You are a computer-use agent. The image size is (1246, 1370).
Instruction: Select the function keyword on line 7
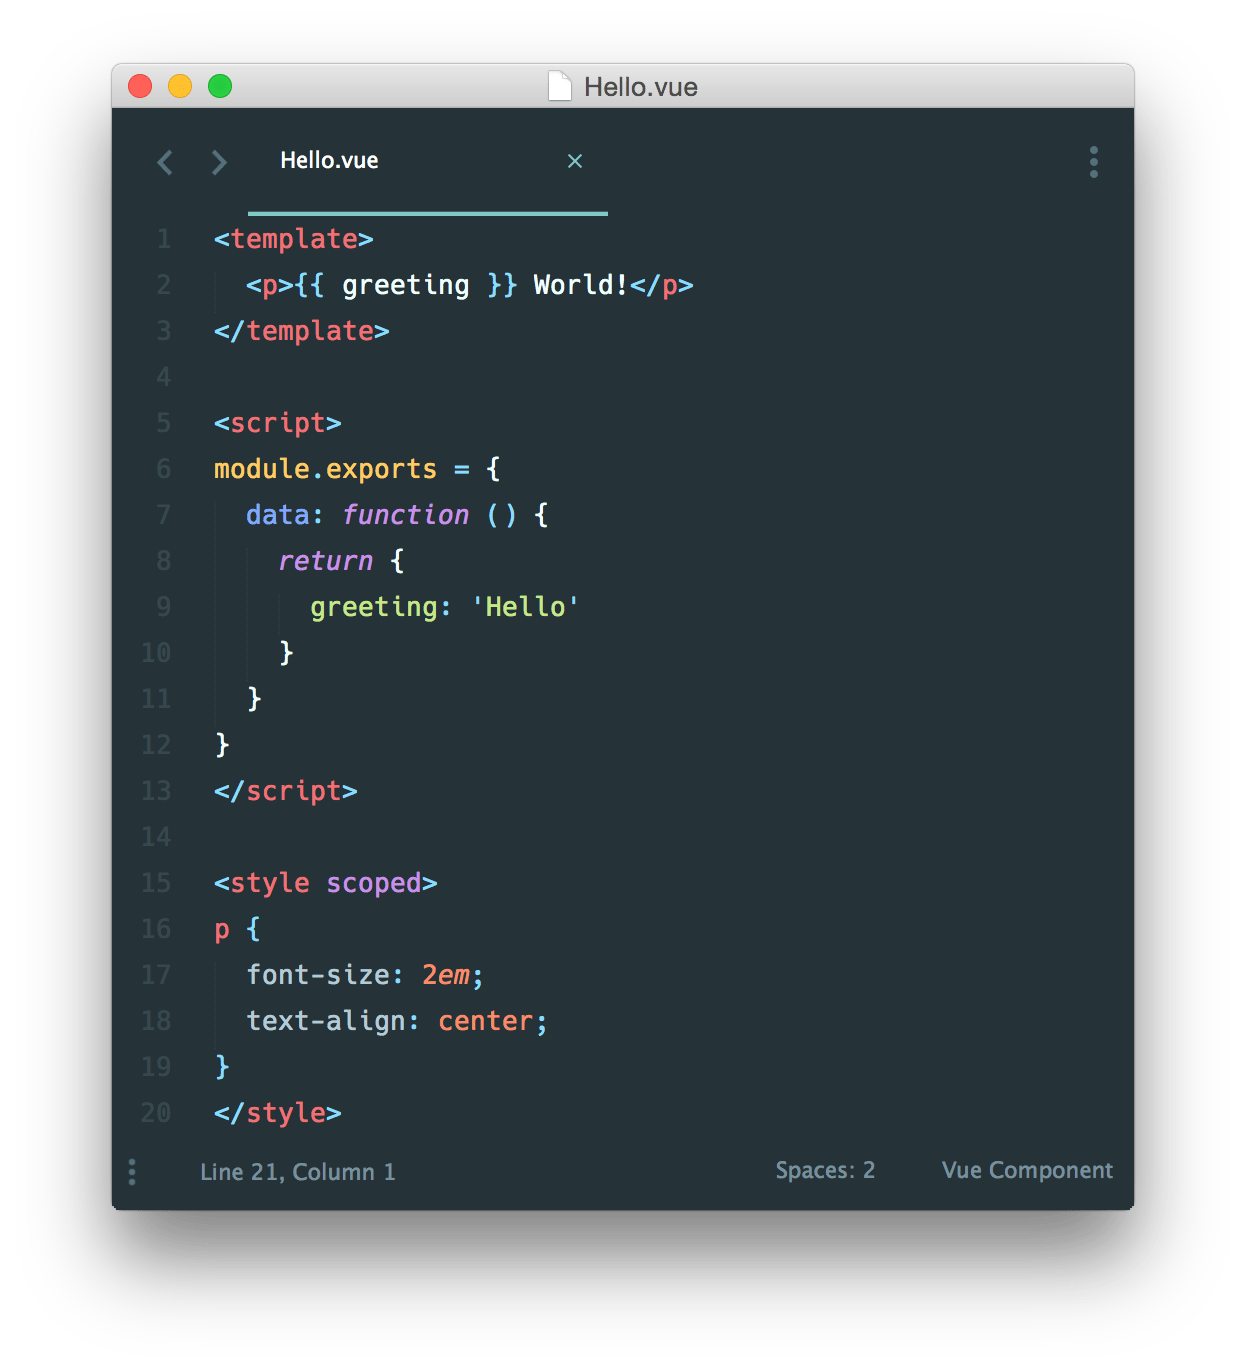(405, 514)
